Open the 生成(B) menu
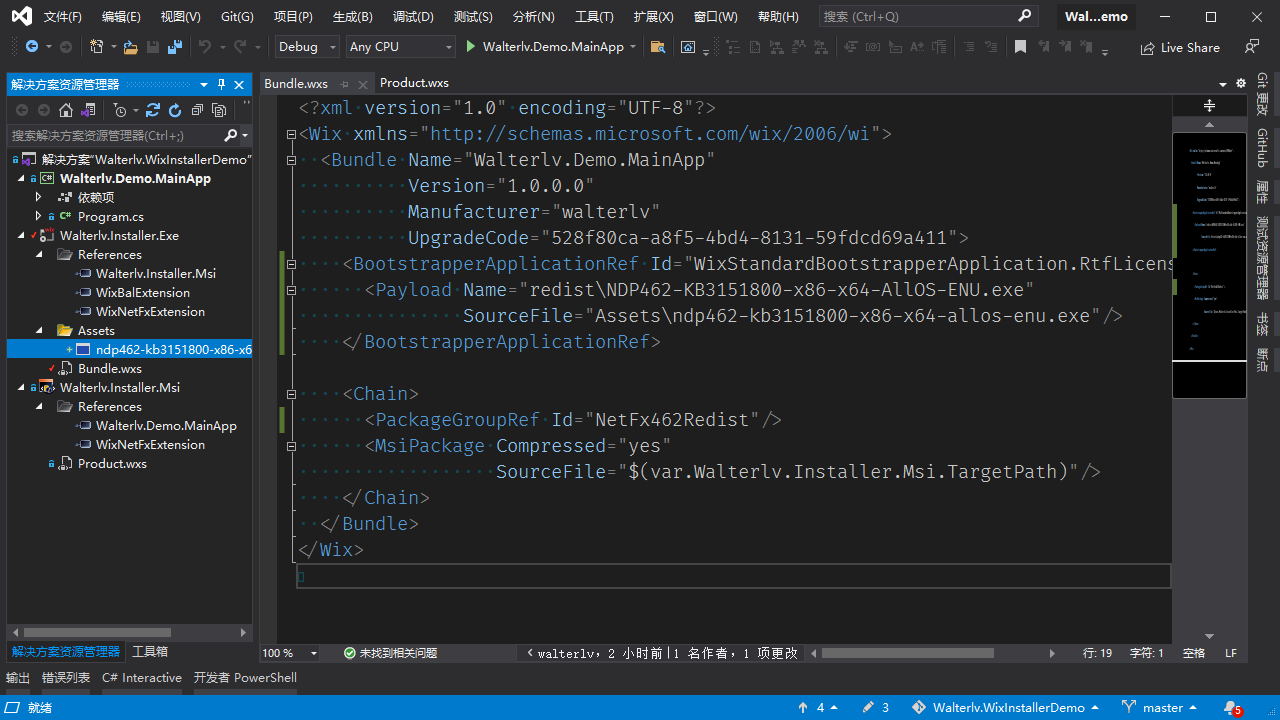1280x720 pixels. tap(352, 17)
